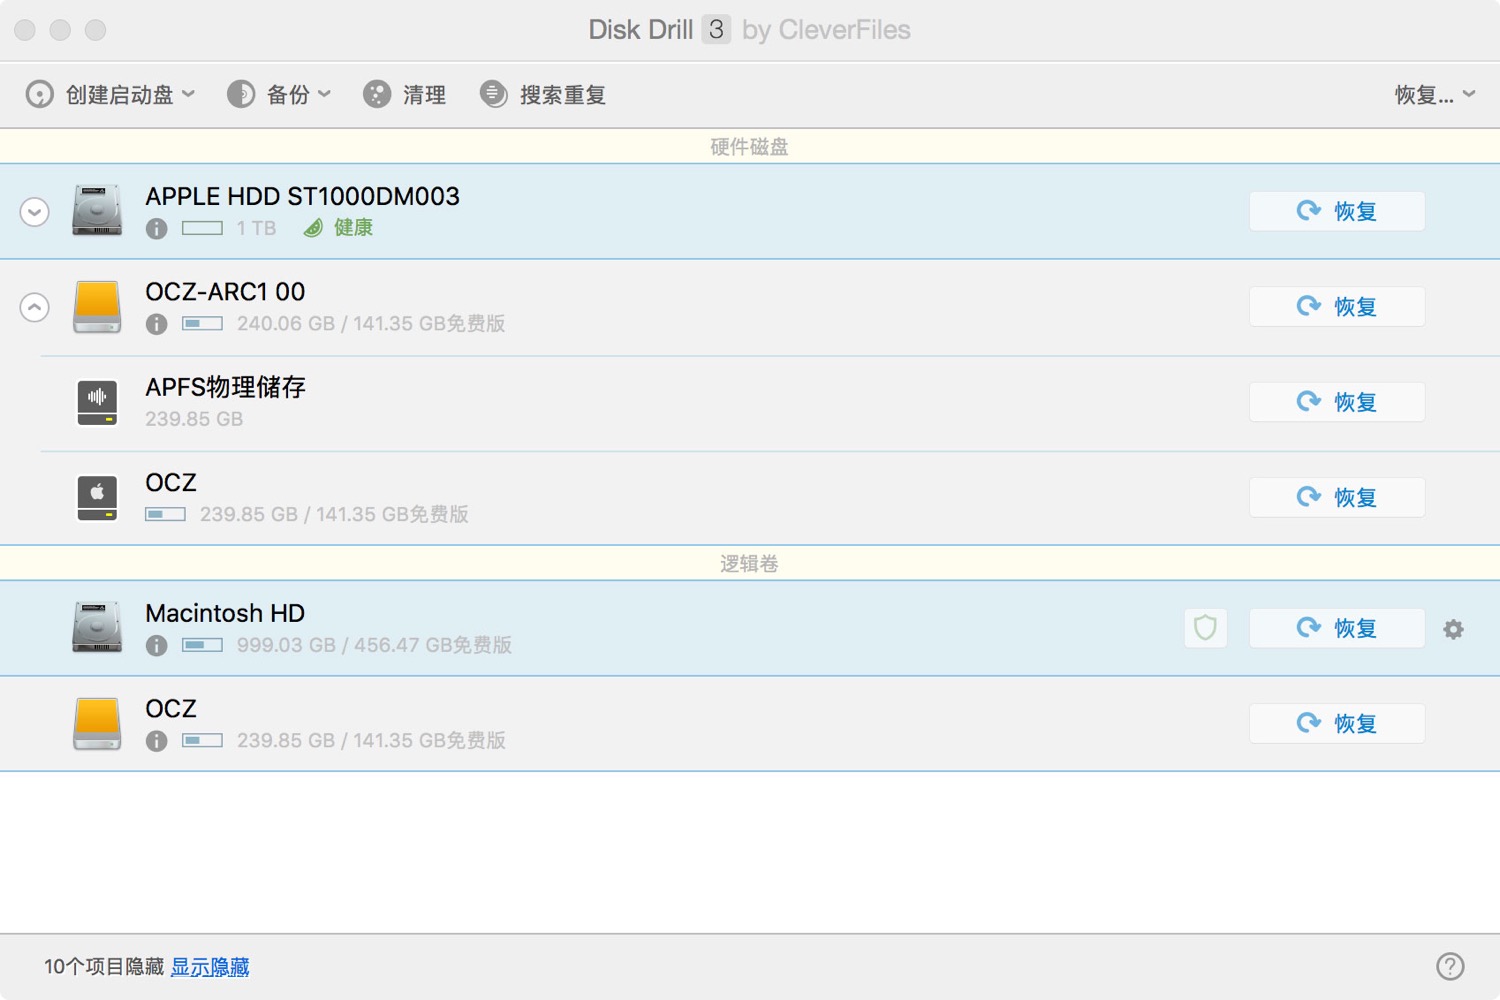Click the info icon for APPLE HDD ST1000DM003
This screenshot has height=1000, width=1500.
coord(156,229)
